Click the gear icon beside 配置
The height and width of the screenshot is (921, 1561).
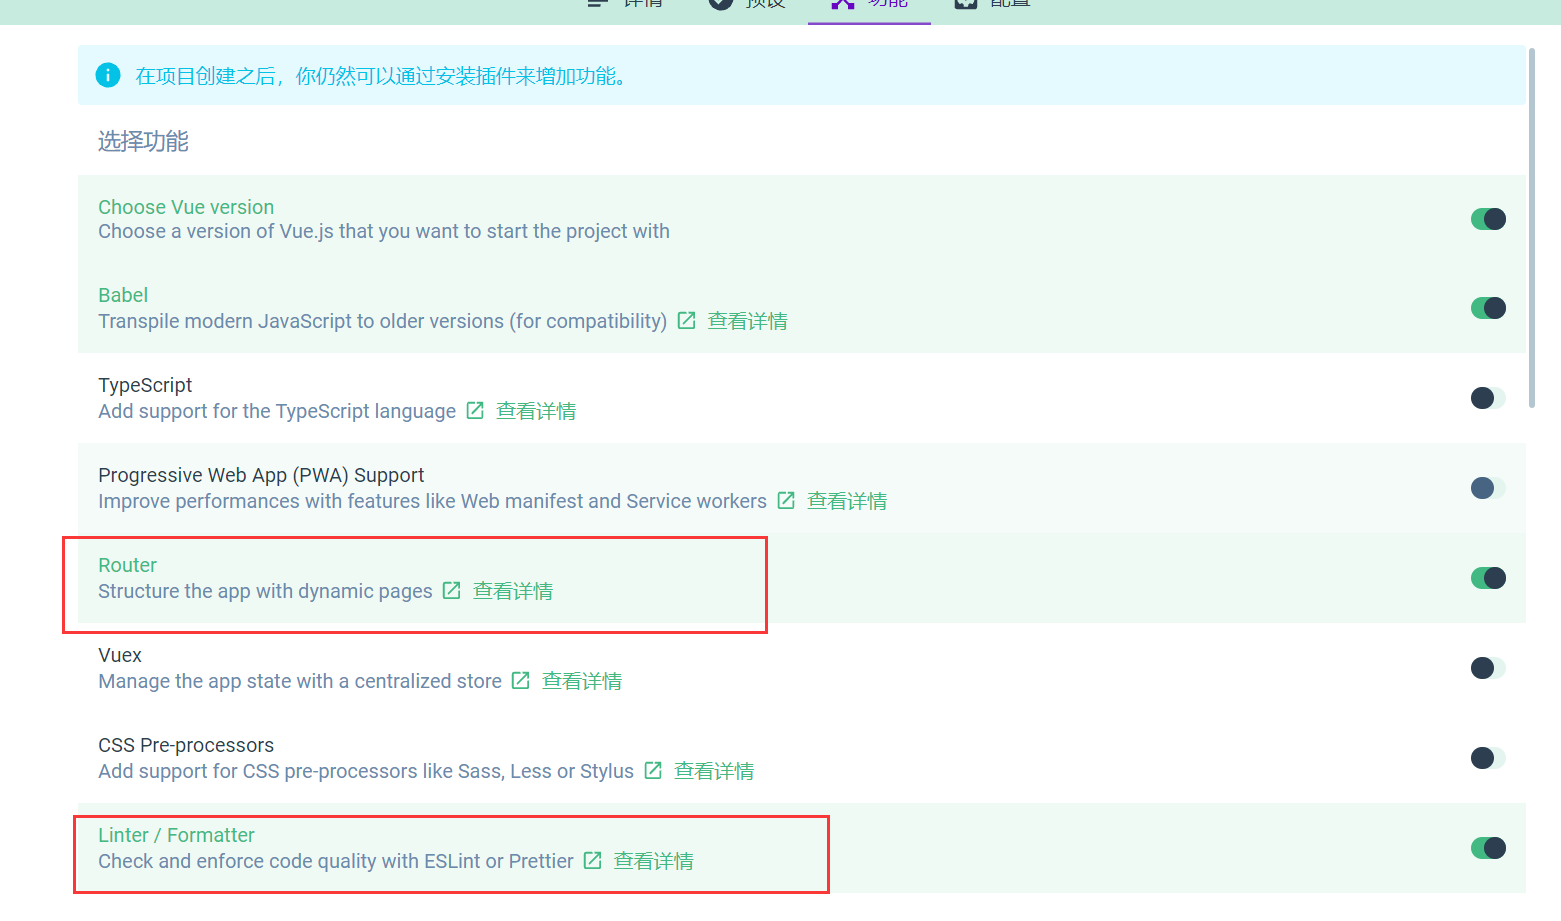point(965,4)
